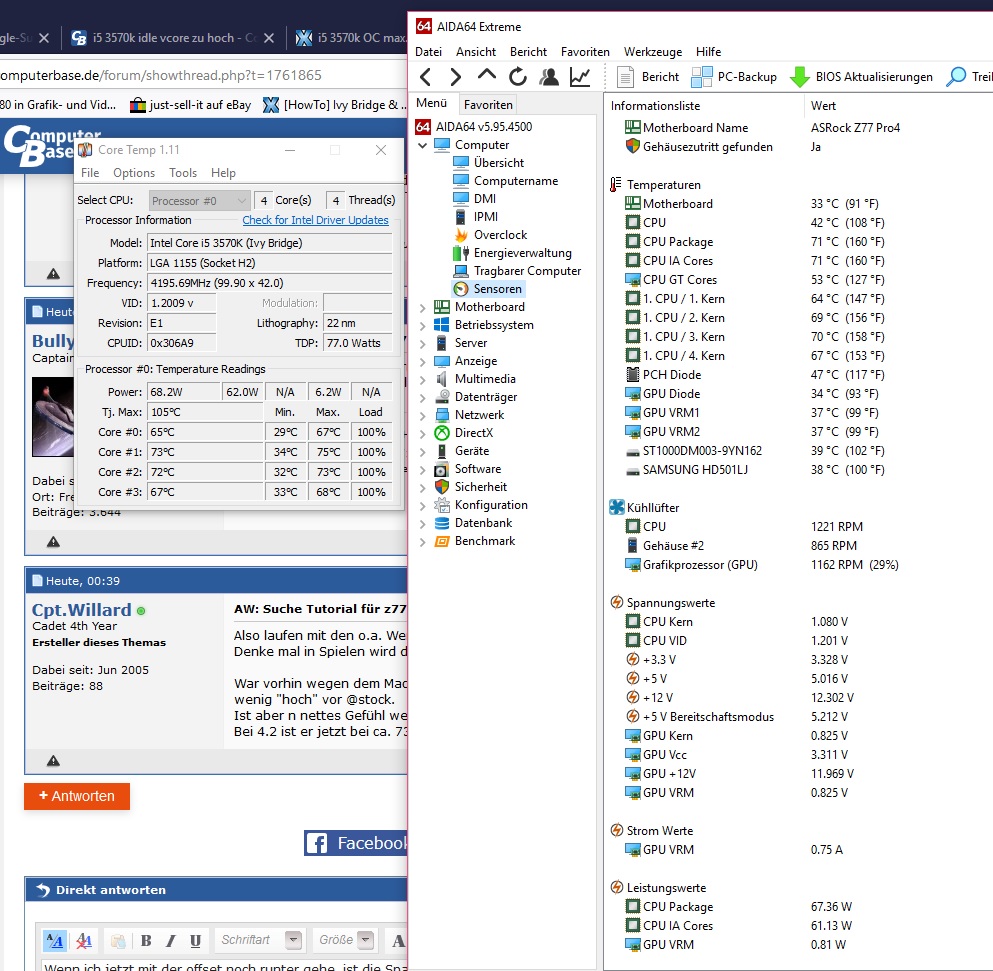
Task: Select the Overclock tree item
Action: pos(500,235)
